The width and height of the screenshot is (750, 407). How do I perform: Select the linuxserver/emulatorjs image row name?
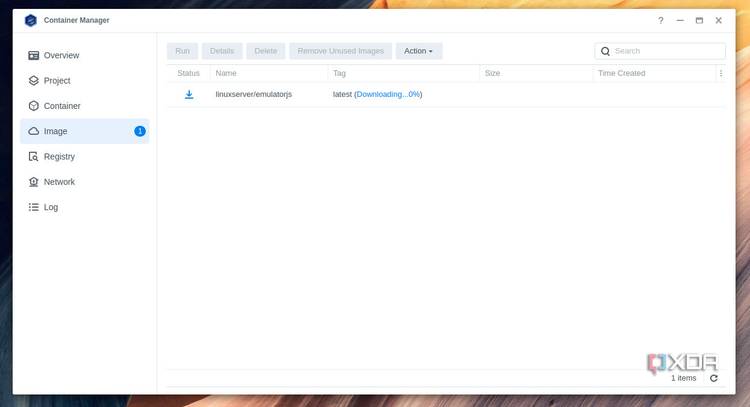click(x=254, y=94)
